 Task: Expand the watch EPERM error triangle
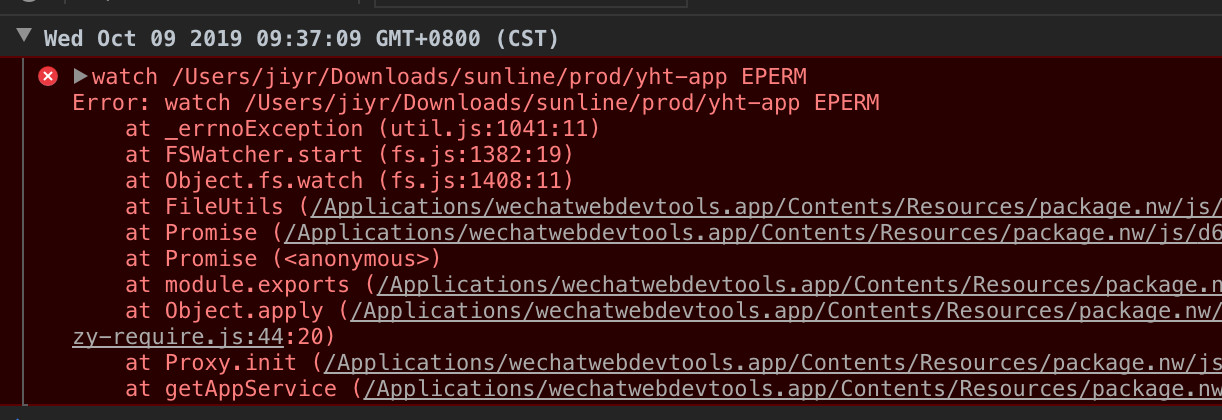tap(81, 76)
